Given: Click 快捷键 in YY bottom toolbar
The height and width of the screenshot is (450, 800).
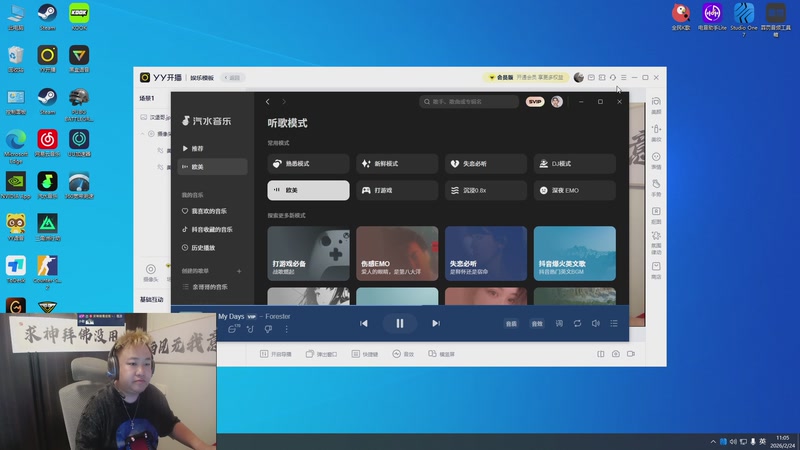Looking at the screenshot, I should click(x=365, y=354).
